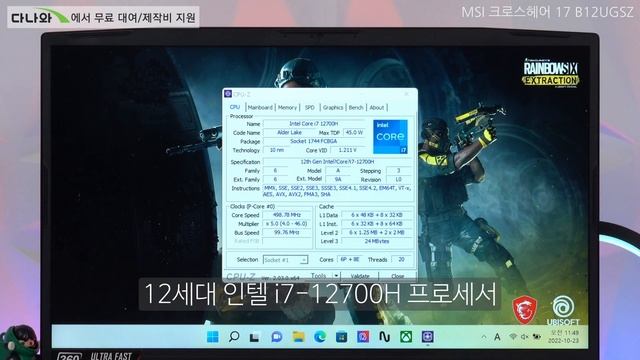Click the Cores value 6P + 8E
The height and width of the screenshot is (360, 640).
350,259
